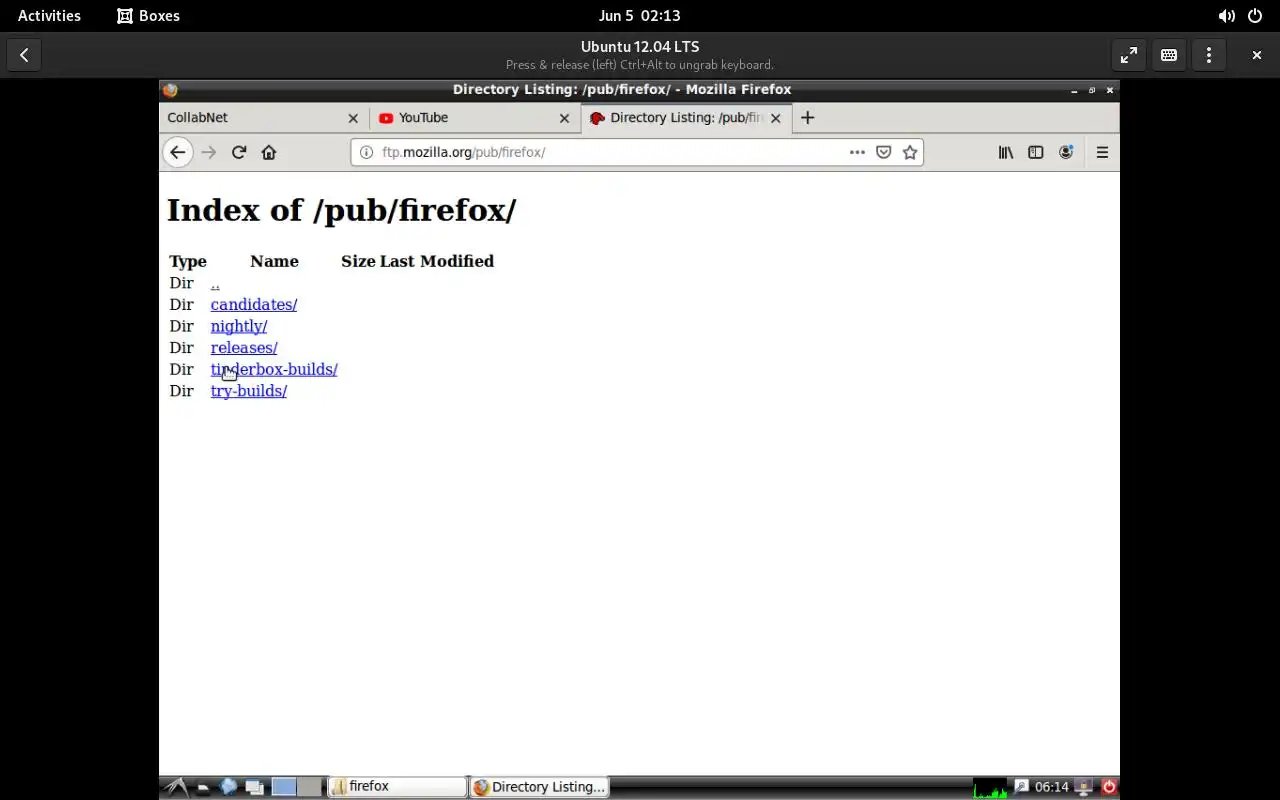The image size is (1280, 800).
Task: Open the Firefox home page
Action: point(268,152)
